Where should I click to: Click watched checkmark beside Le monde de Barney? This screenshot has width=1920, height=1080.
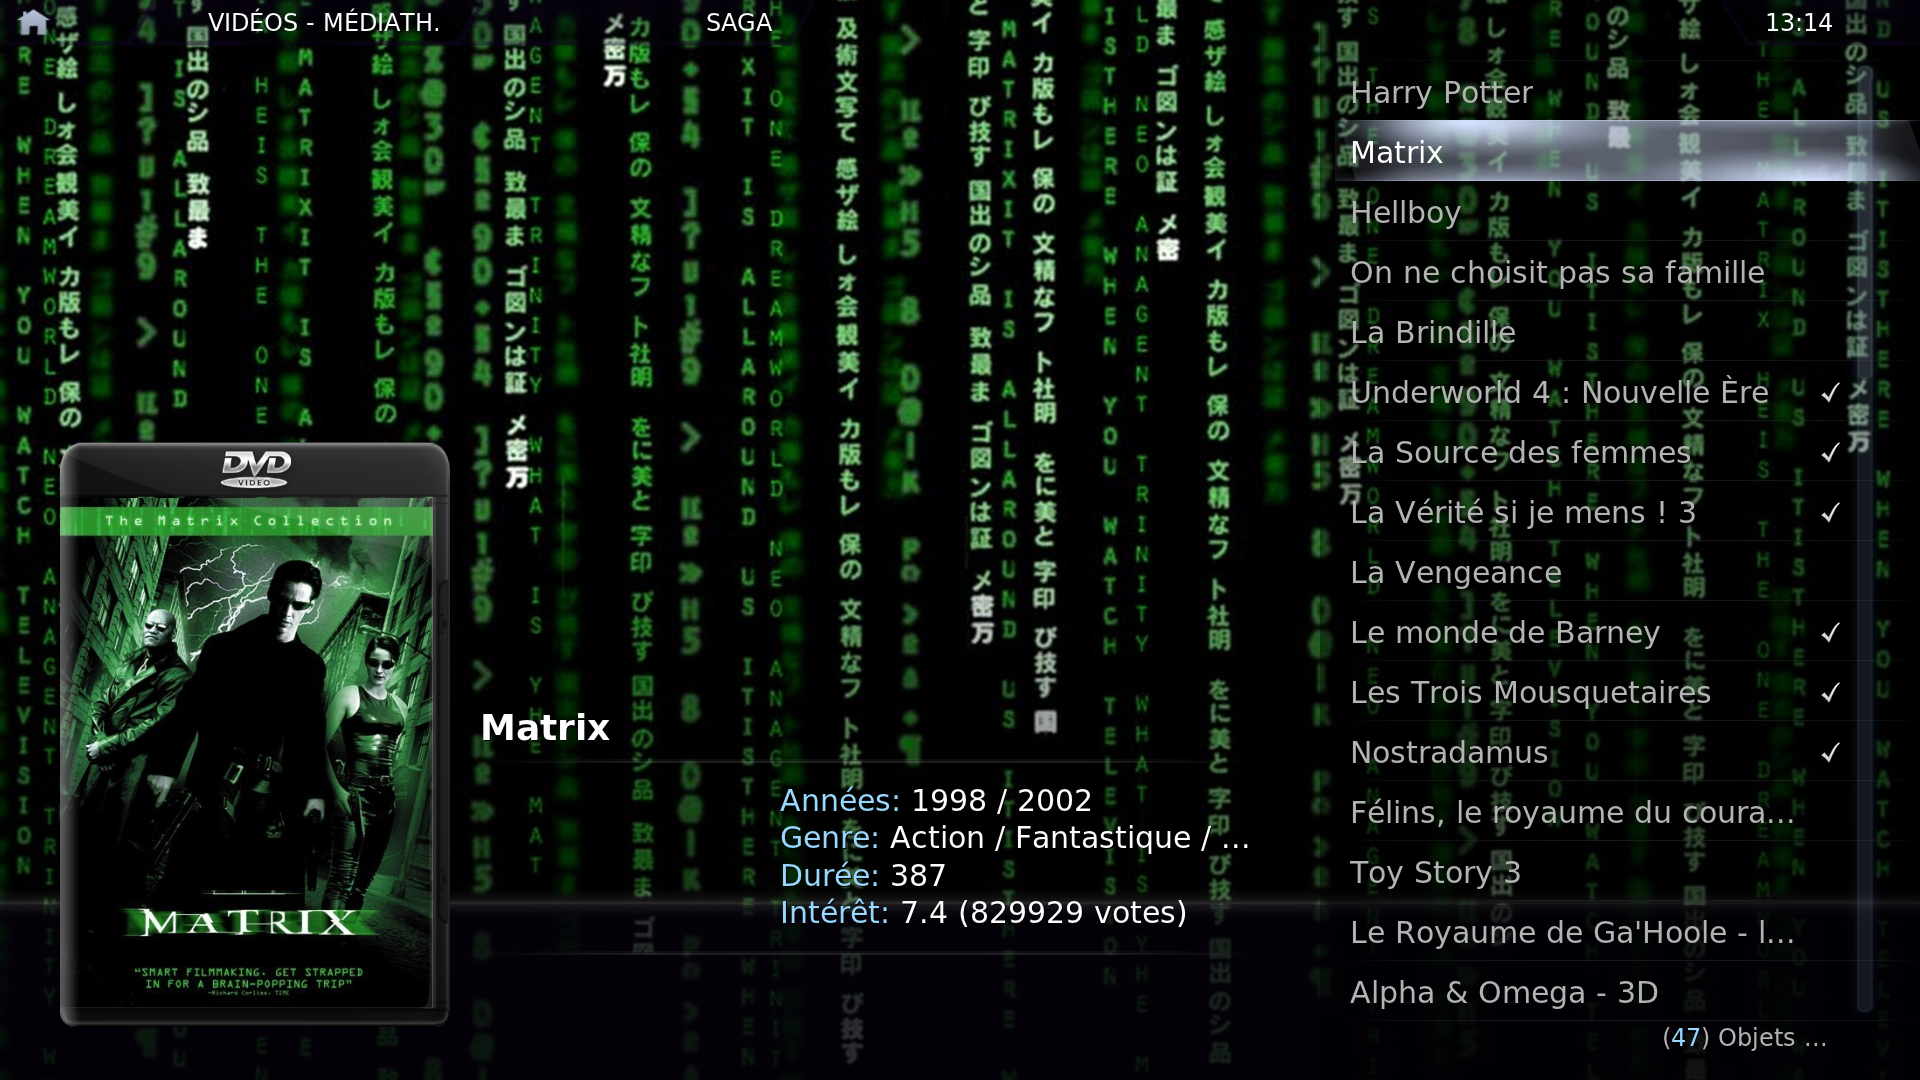(1830, 633)
